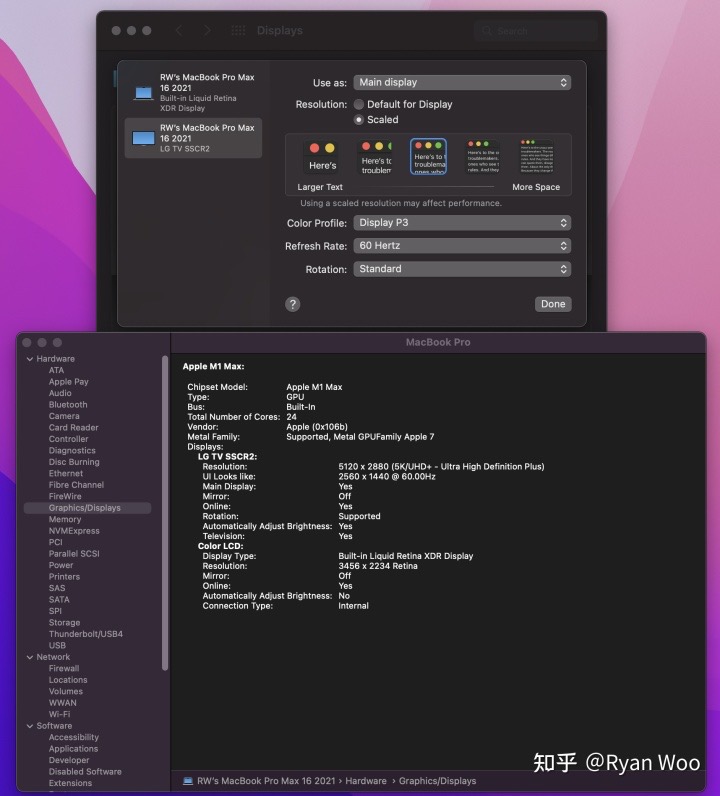Image resolution: width=720 pixels, height=796 pixels.
Task: Collapse the Network section in sidebar
Action: pyautogui.click(x=29, y=657)
